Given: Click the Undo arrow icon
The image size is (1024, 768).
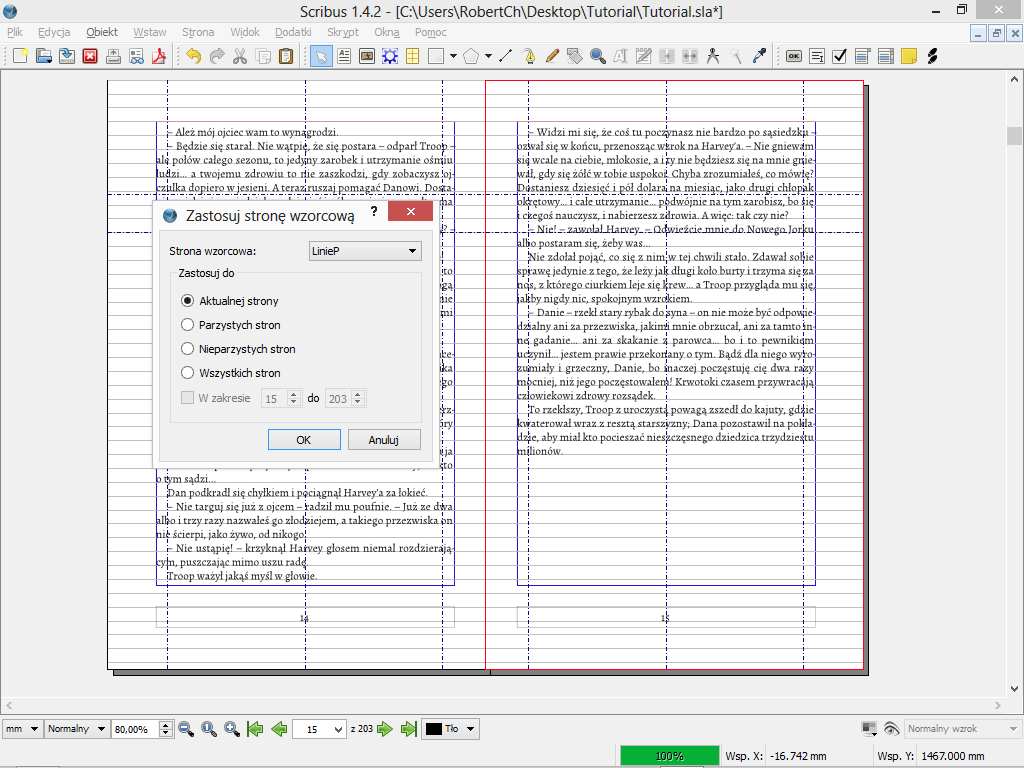Looking at the screenshot, I should (193, 56).
